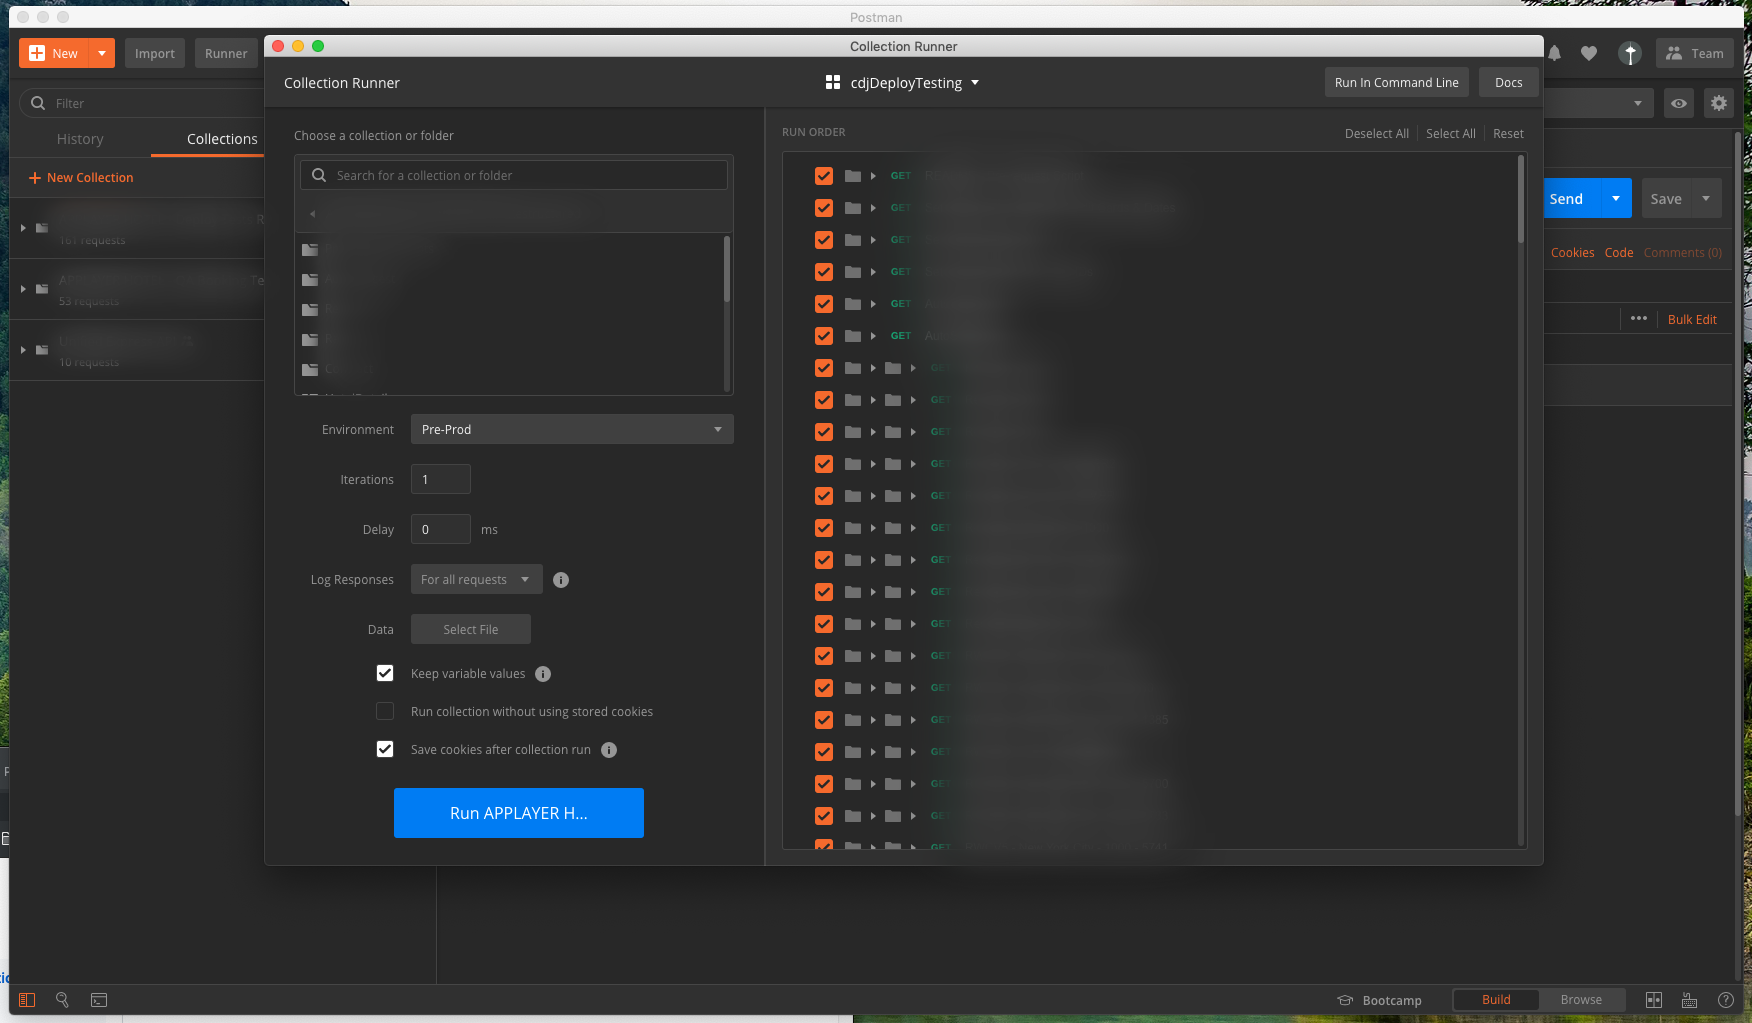The height and width of the screenshot is (1023, 1752).
Task: Disable Save cookies after collection run
Action: [x=385, y=749]
